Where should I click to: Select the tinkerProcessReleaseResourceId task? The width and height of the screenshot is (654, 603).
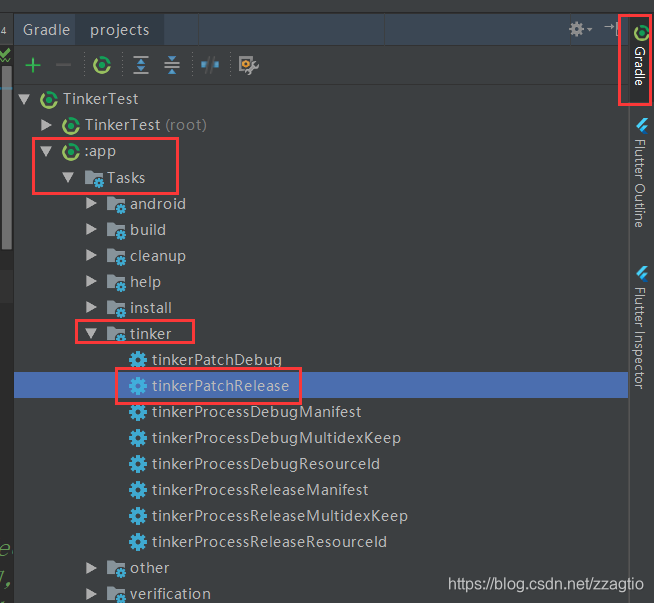click(x=269, y=542)
